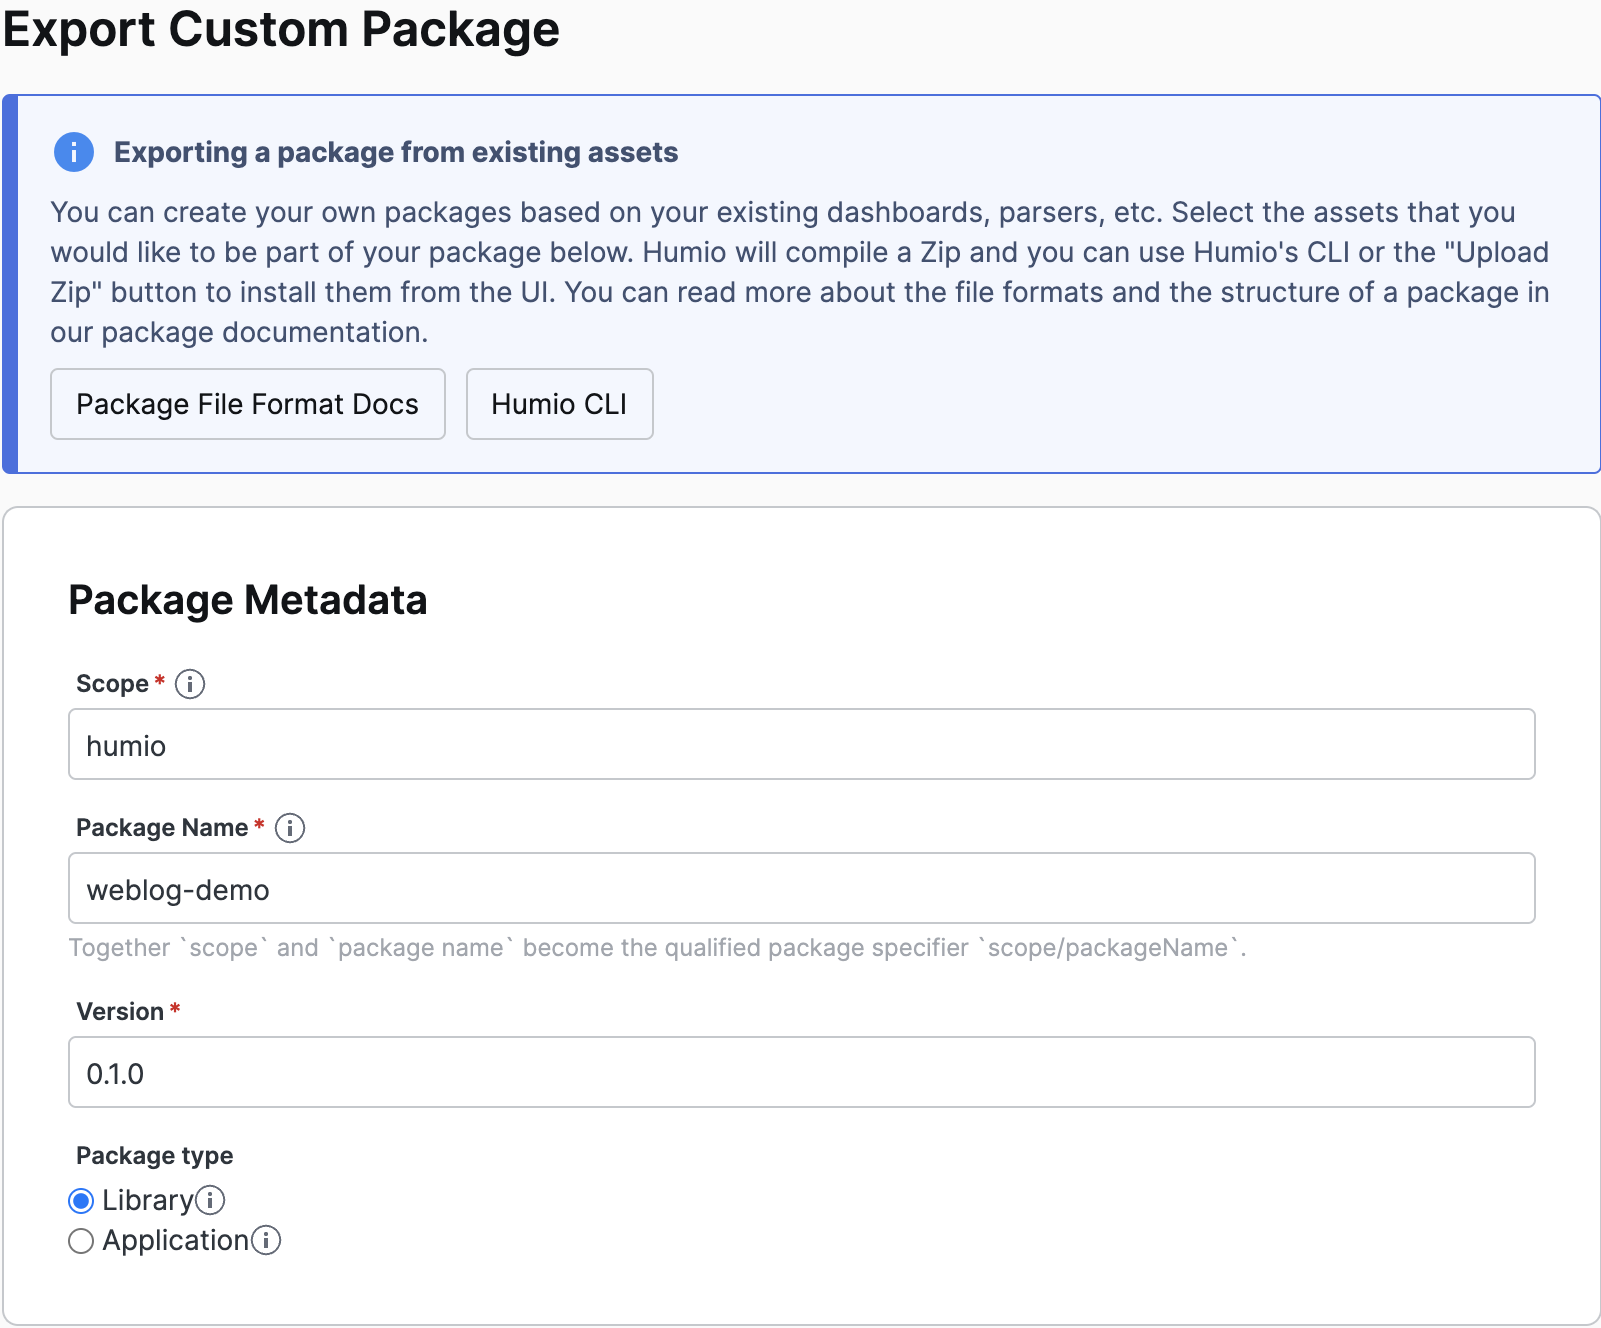Choose the Application package type radio
1601x1328 pixels.
[81, 1241]
